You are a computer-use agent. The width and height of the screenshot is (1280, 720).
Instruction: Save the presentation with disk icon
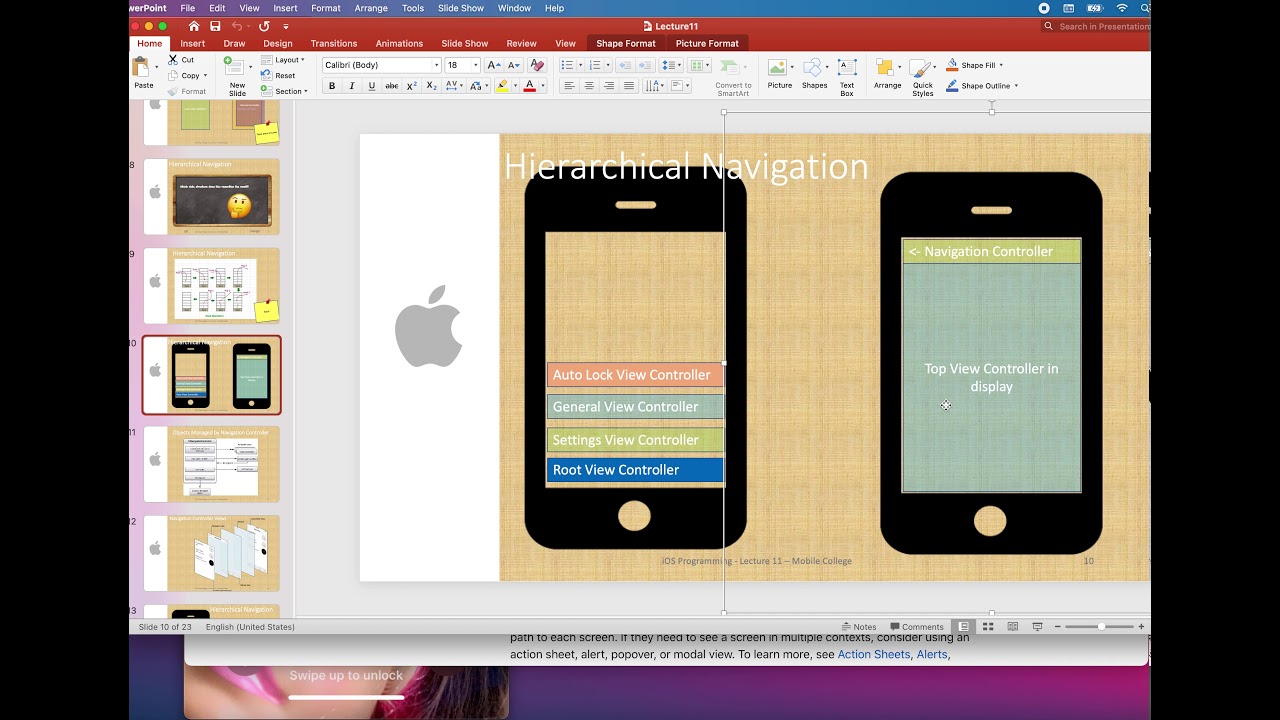[x=215, y=26]
